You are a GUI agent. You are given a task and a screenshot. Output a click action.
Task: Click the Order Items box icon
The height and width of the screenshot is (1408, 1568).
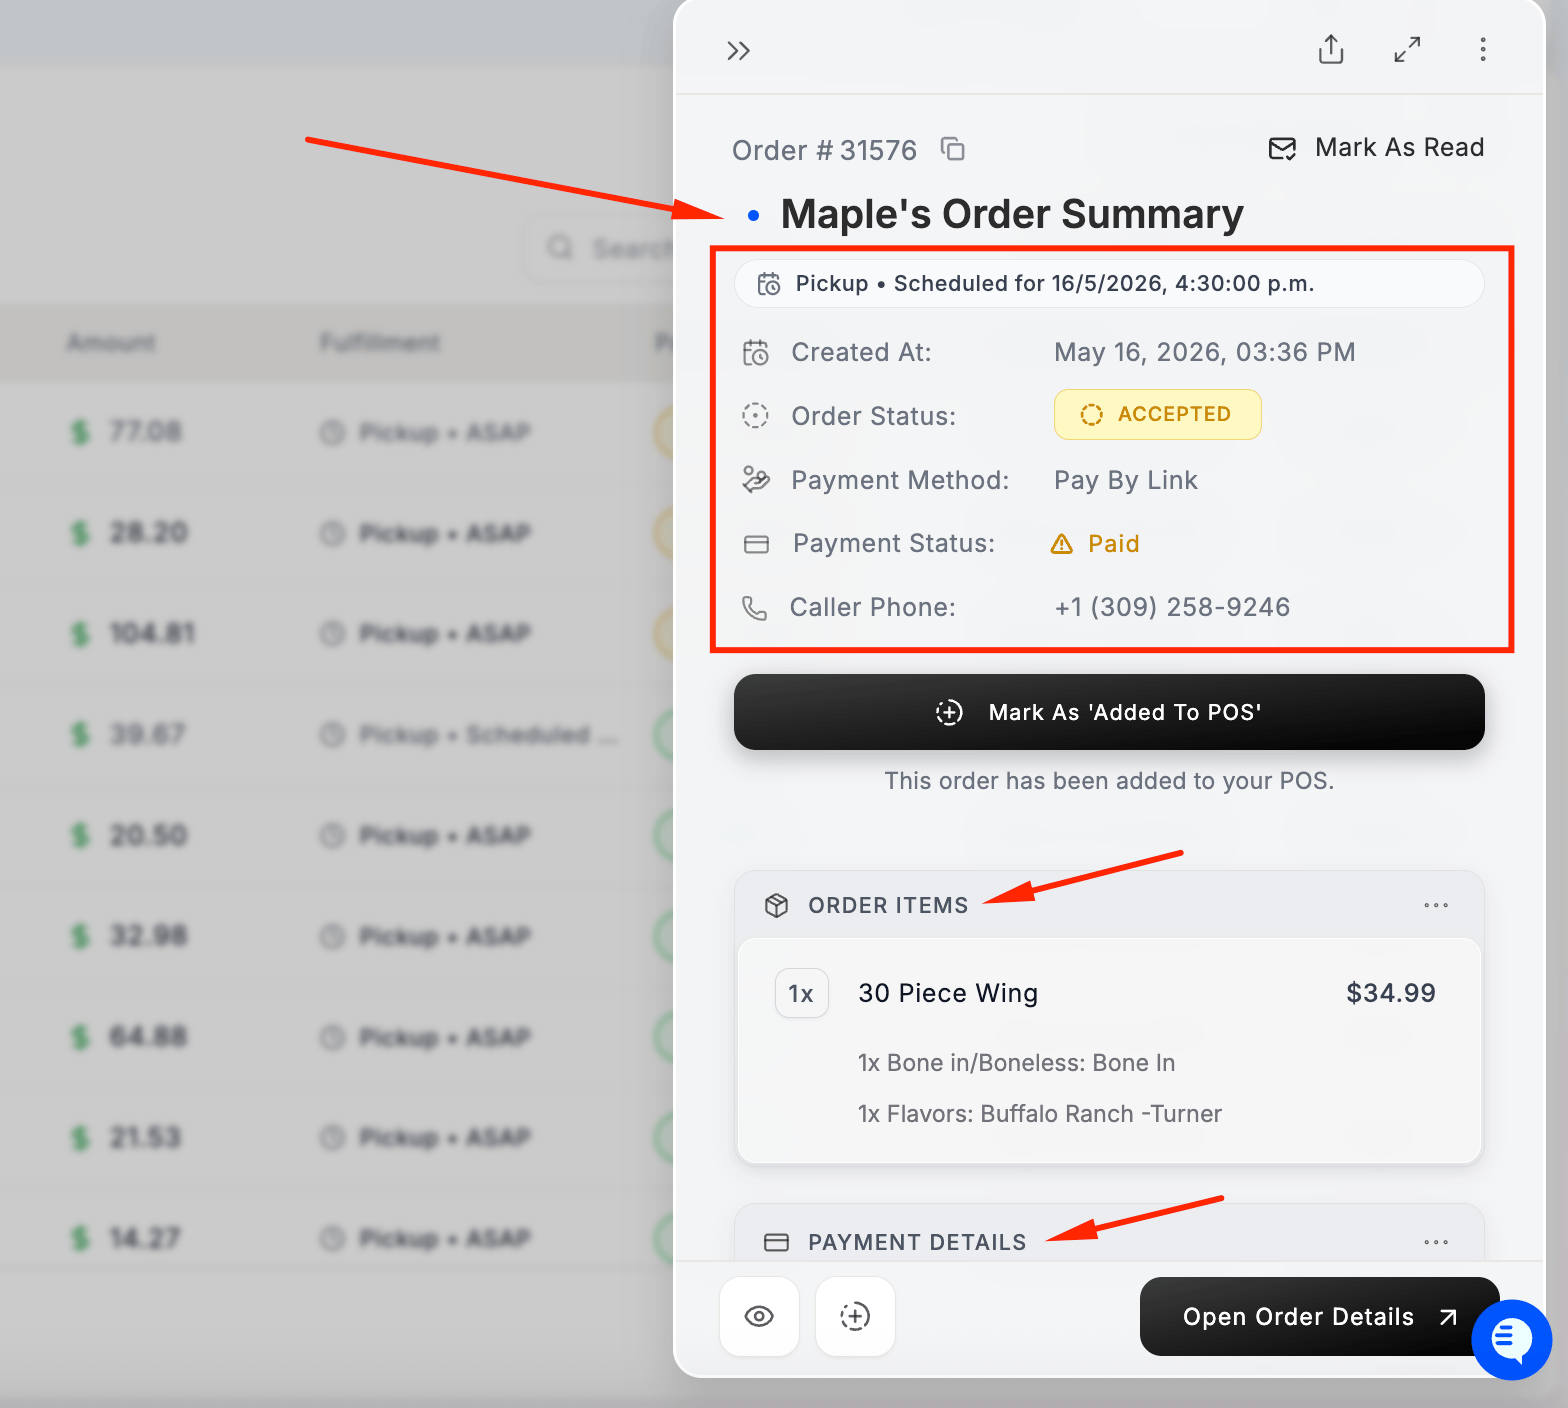777,905
